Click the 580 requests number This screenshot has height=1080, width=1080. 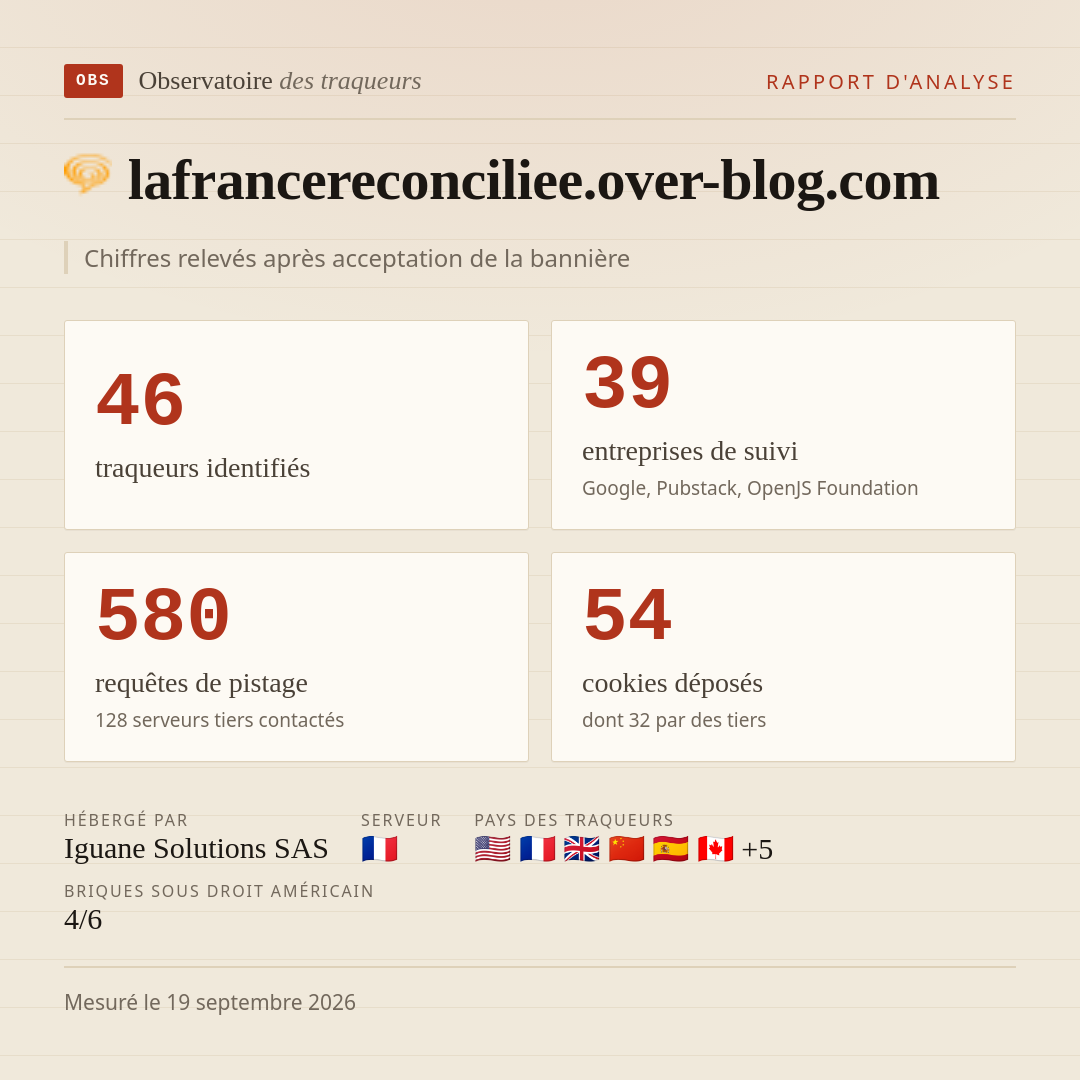point(163,614)
